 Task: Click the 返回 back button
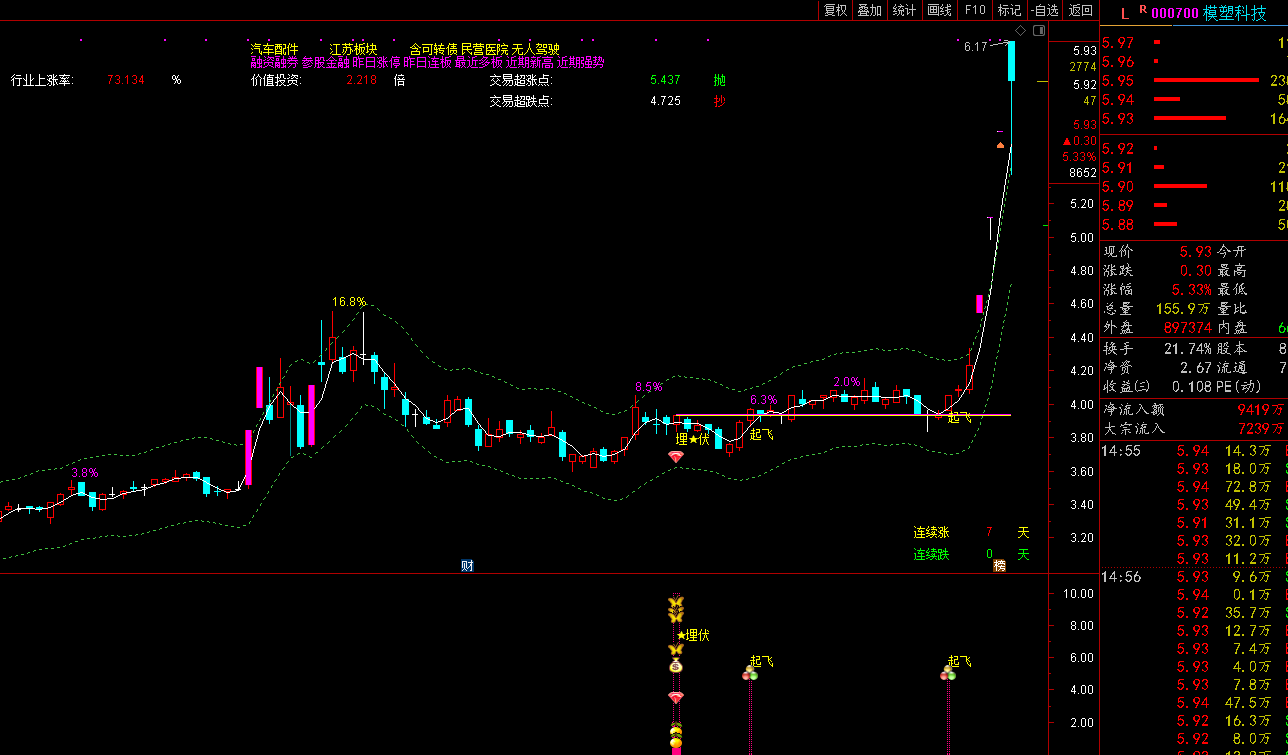[x=1081, y=10]
